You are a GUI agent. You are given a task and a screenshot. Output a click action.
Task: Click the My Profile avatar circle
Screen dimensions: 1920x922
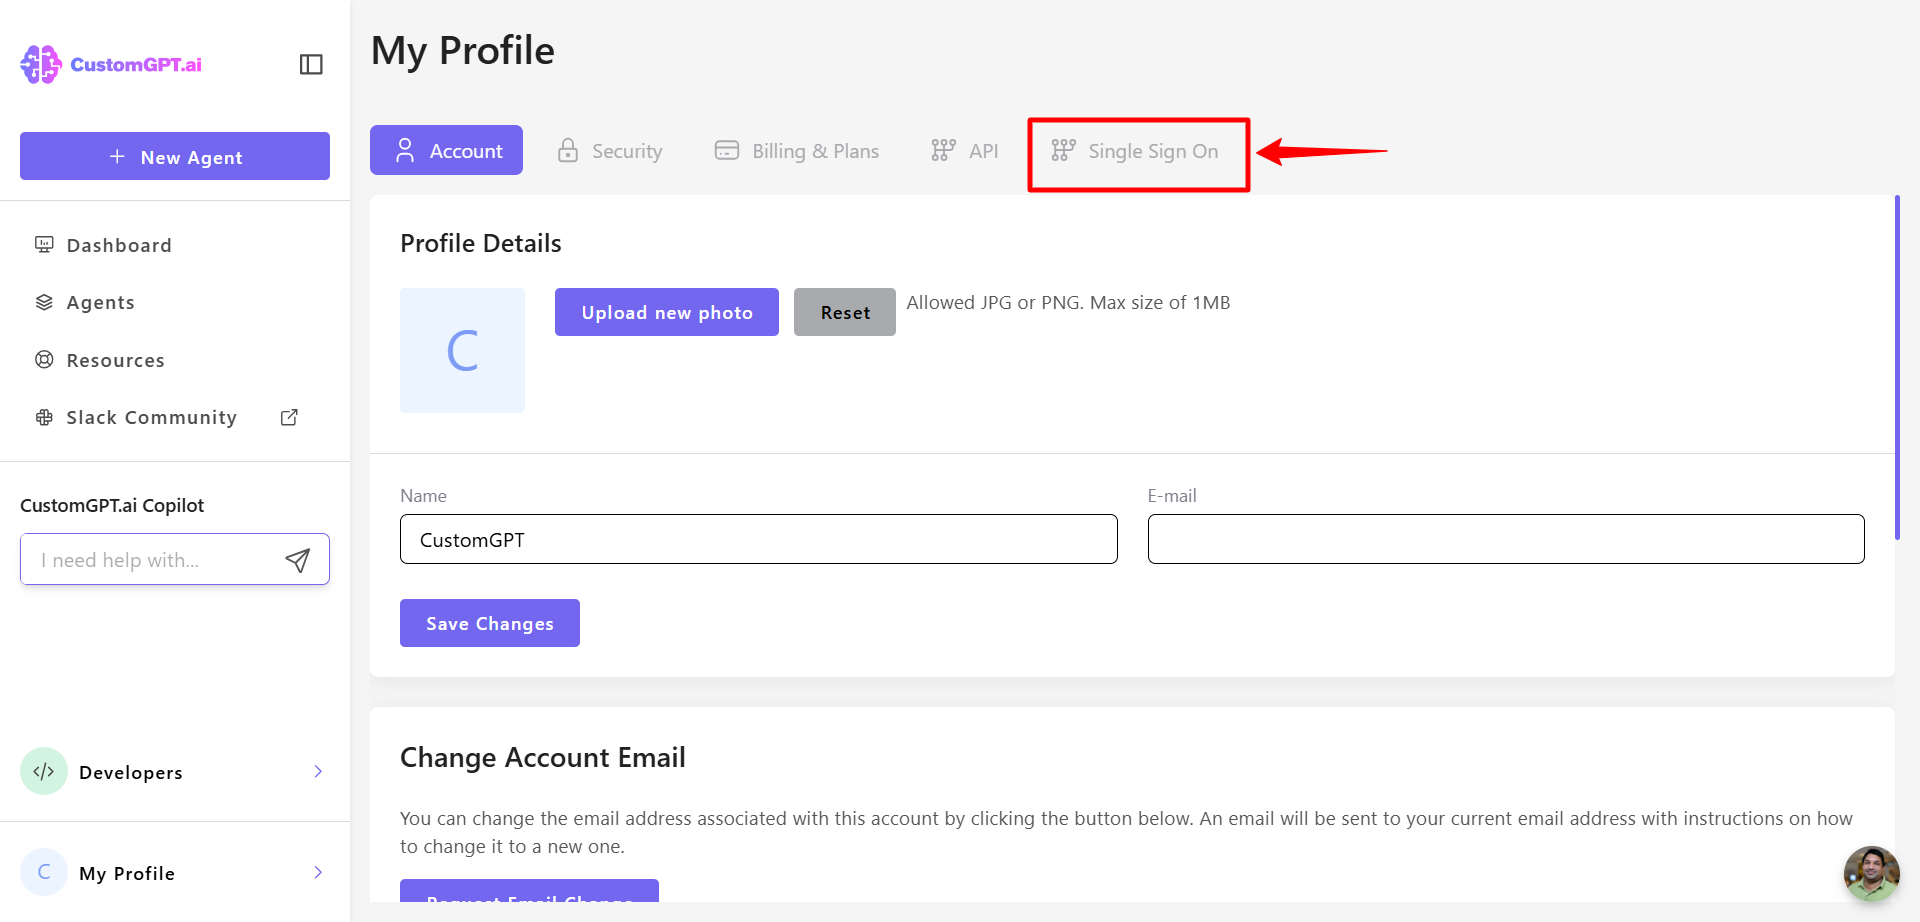44,872
